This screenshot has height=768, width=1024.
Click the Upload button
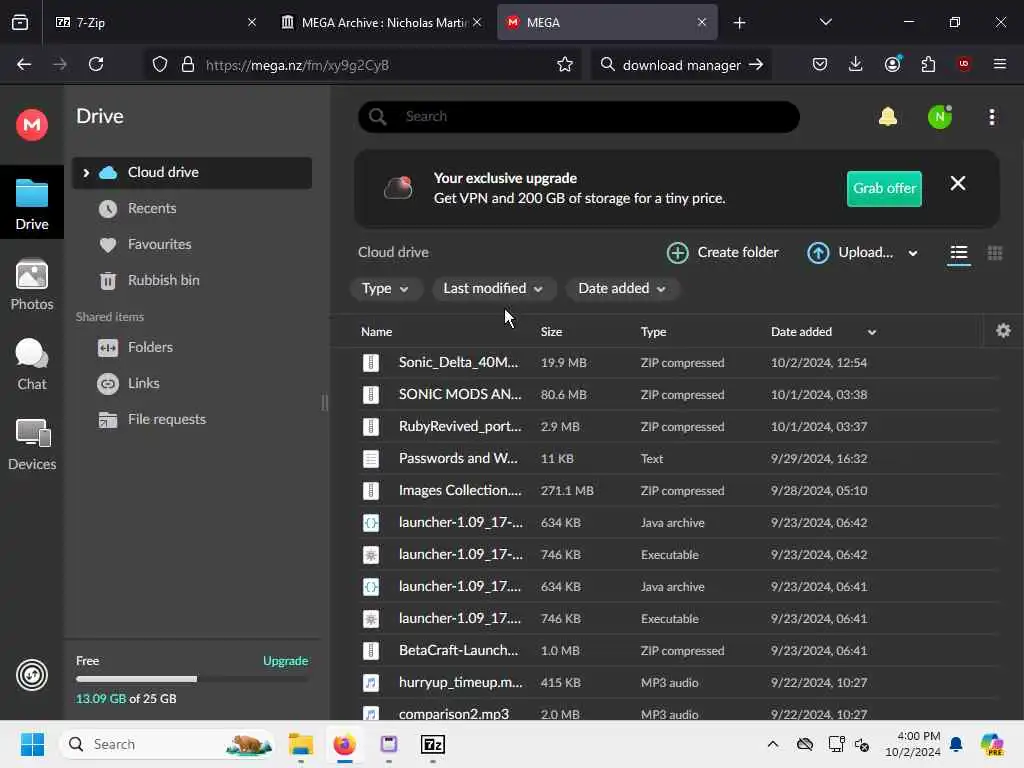point(850,253)
